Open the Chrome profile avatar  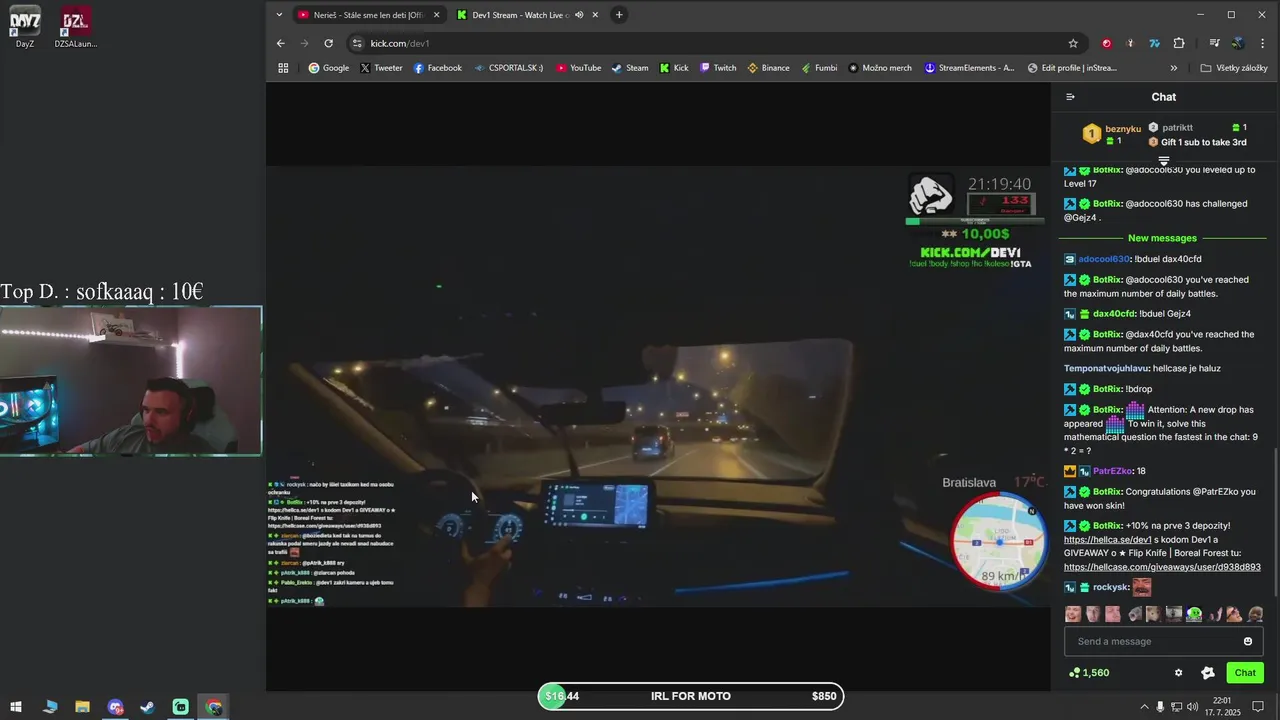click(x=1238, y=43)
